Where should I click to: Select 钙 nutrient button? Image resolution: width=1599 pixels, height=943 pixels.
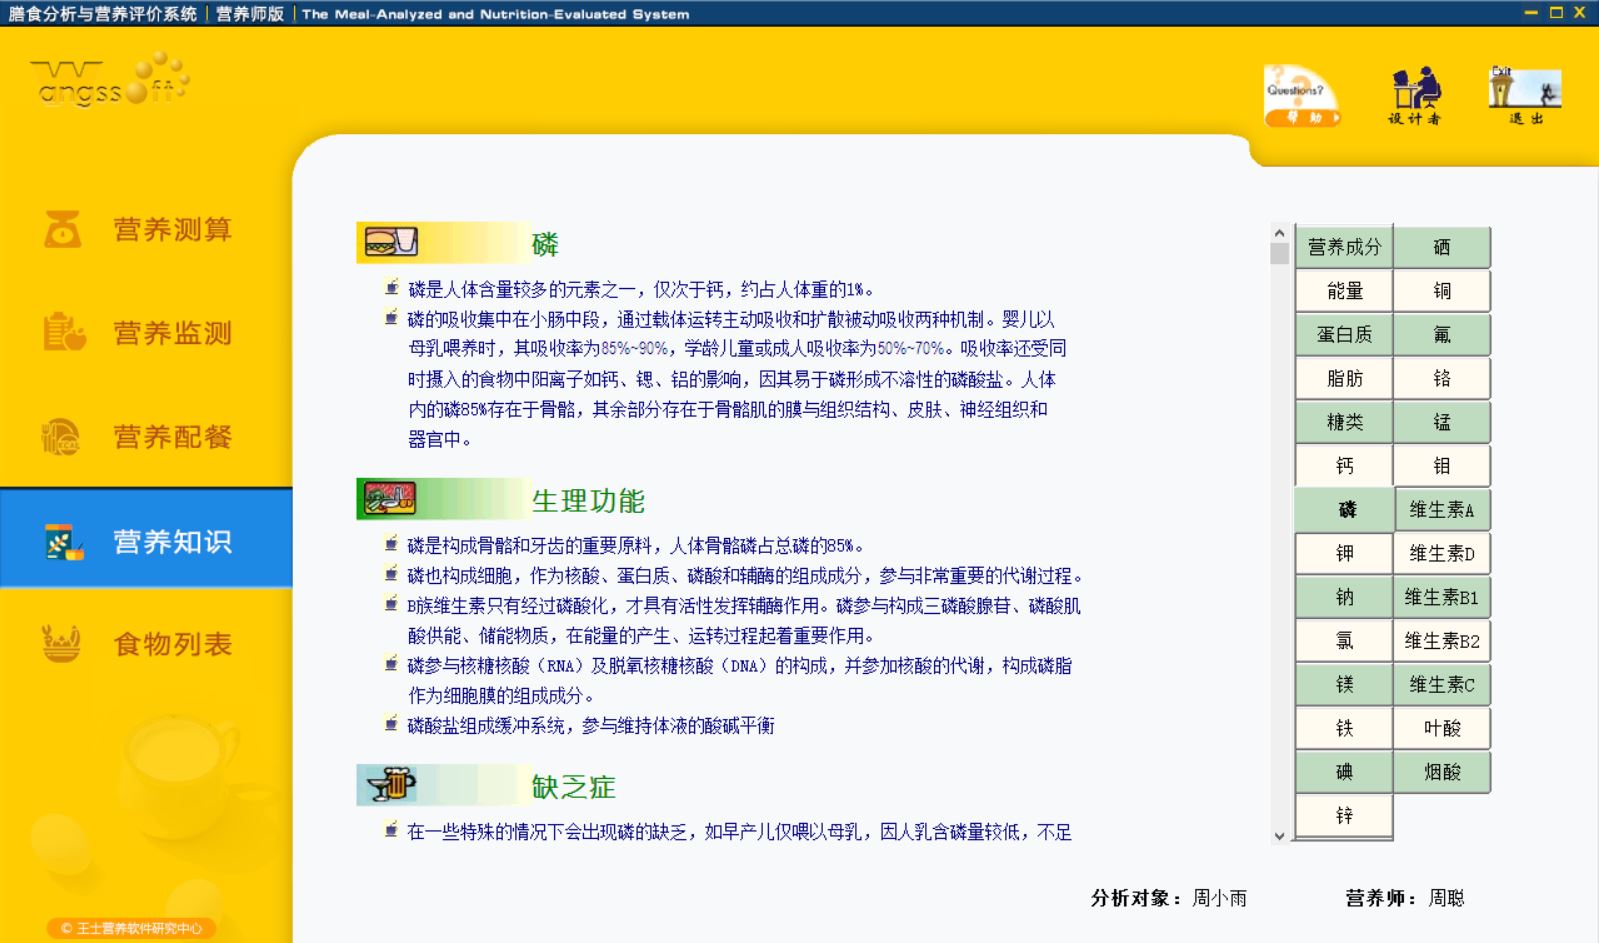(x=1344, y=466)
